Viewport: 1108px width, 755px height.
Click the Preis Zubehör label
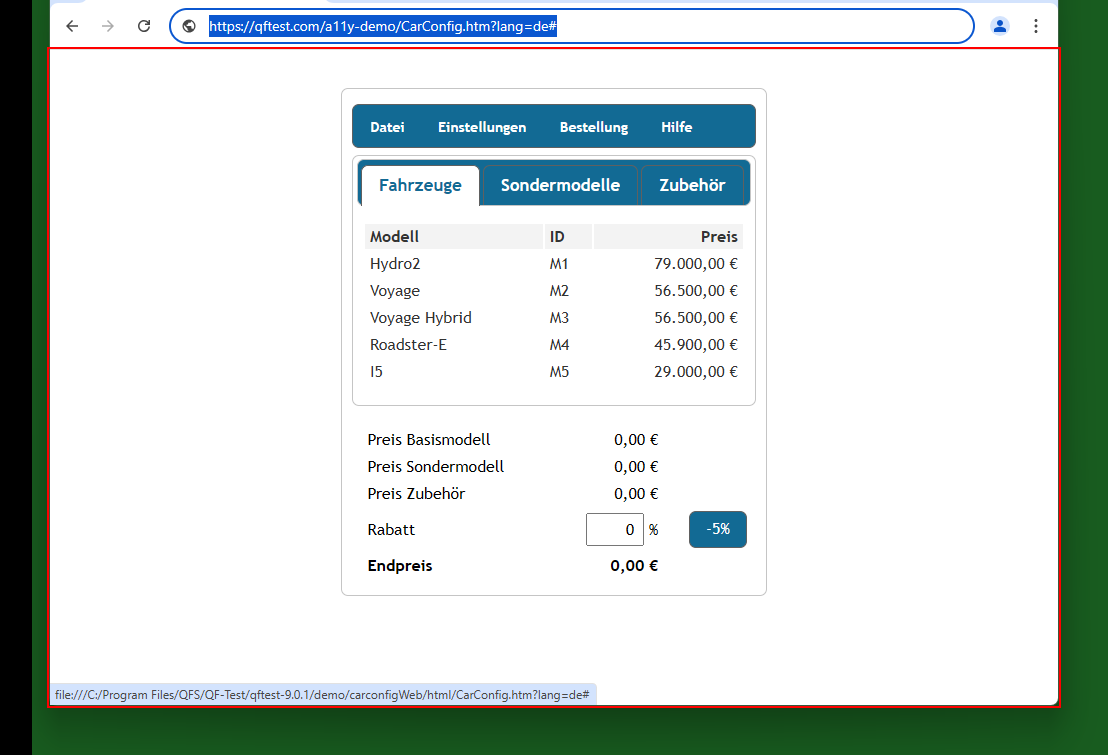click(416, 493)
